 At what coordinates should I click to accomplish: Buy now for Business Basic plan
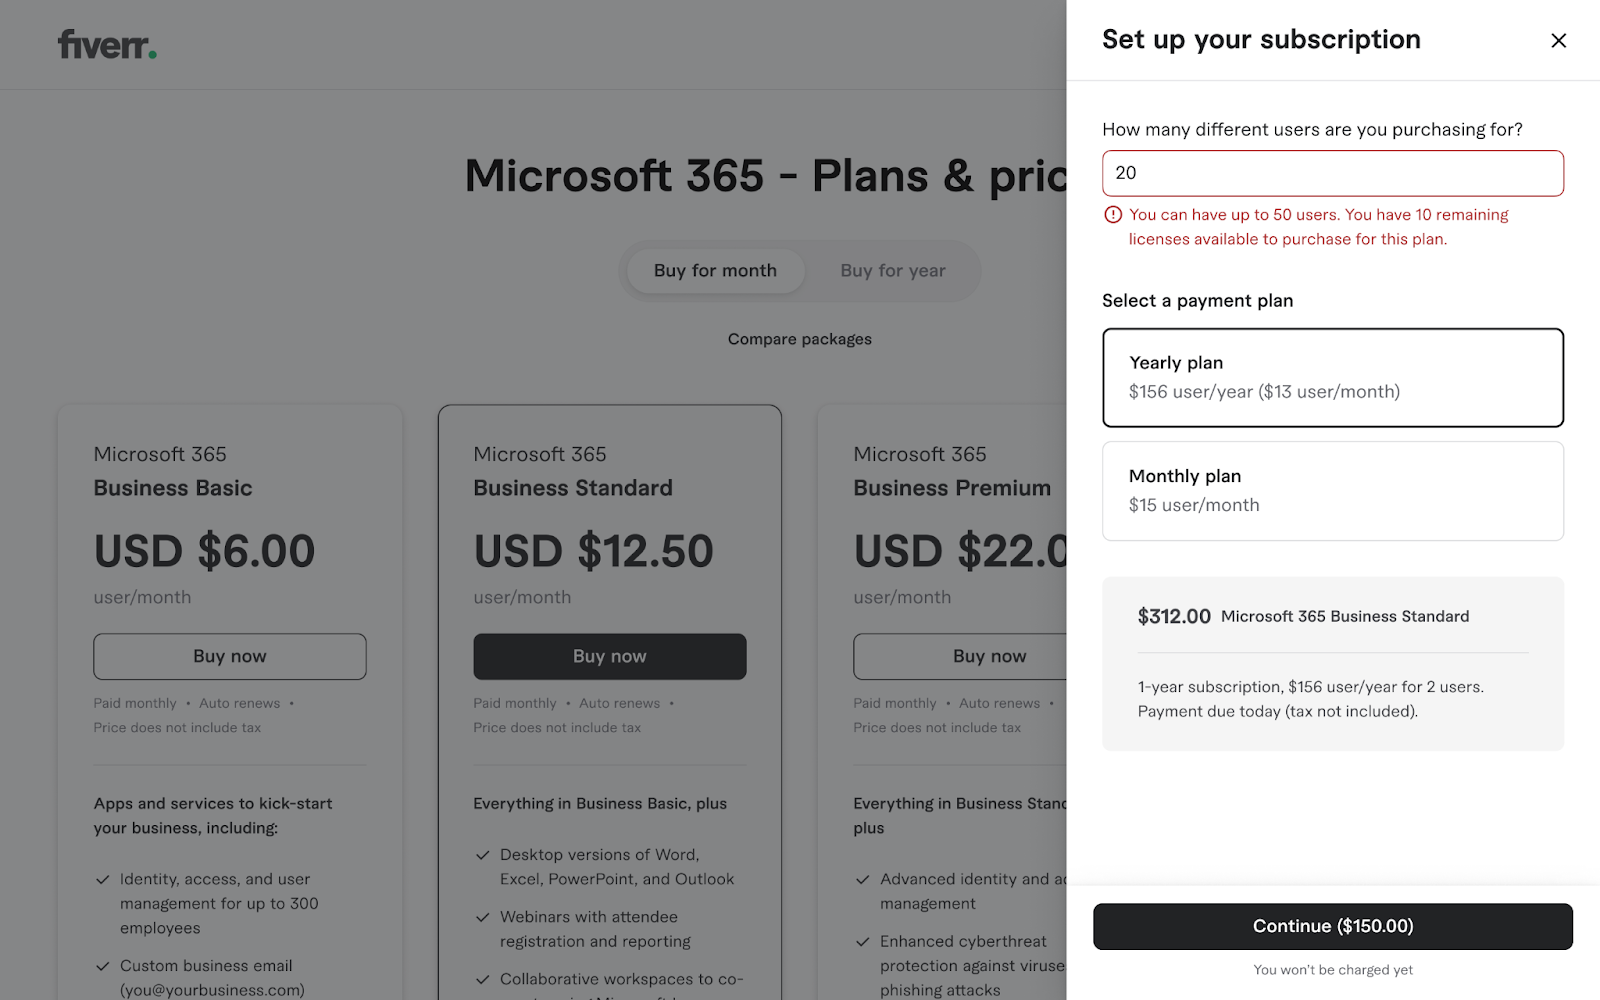230,657
